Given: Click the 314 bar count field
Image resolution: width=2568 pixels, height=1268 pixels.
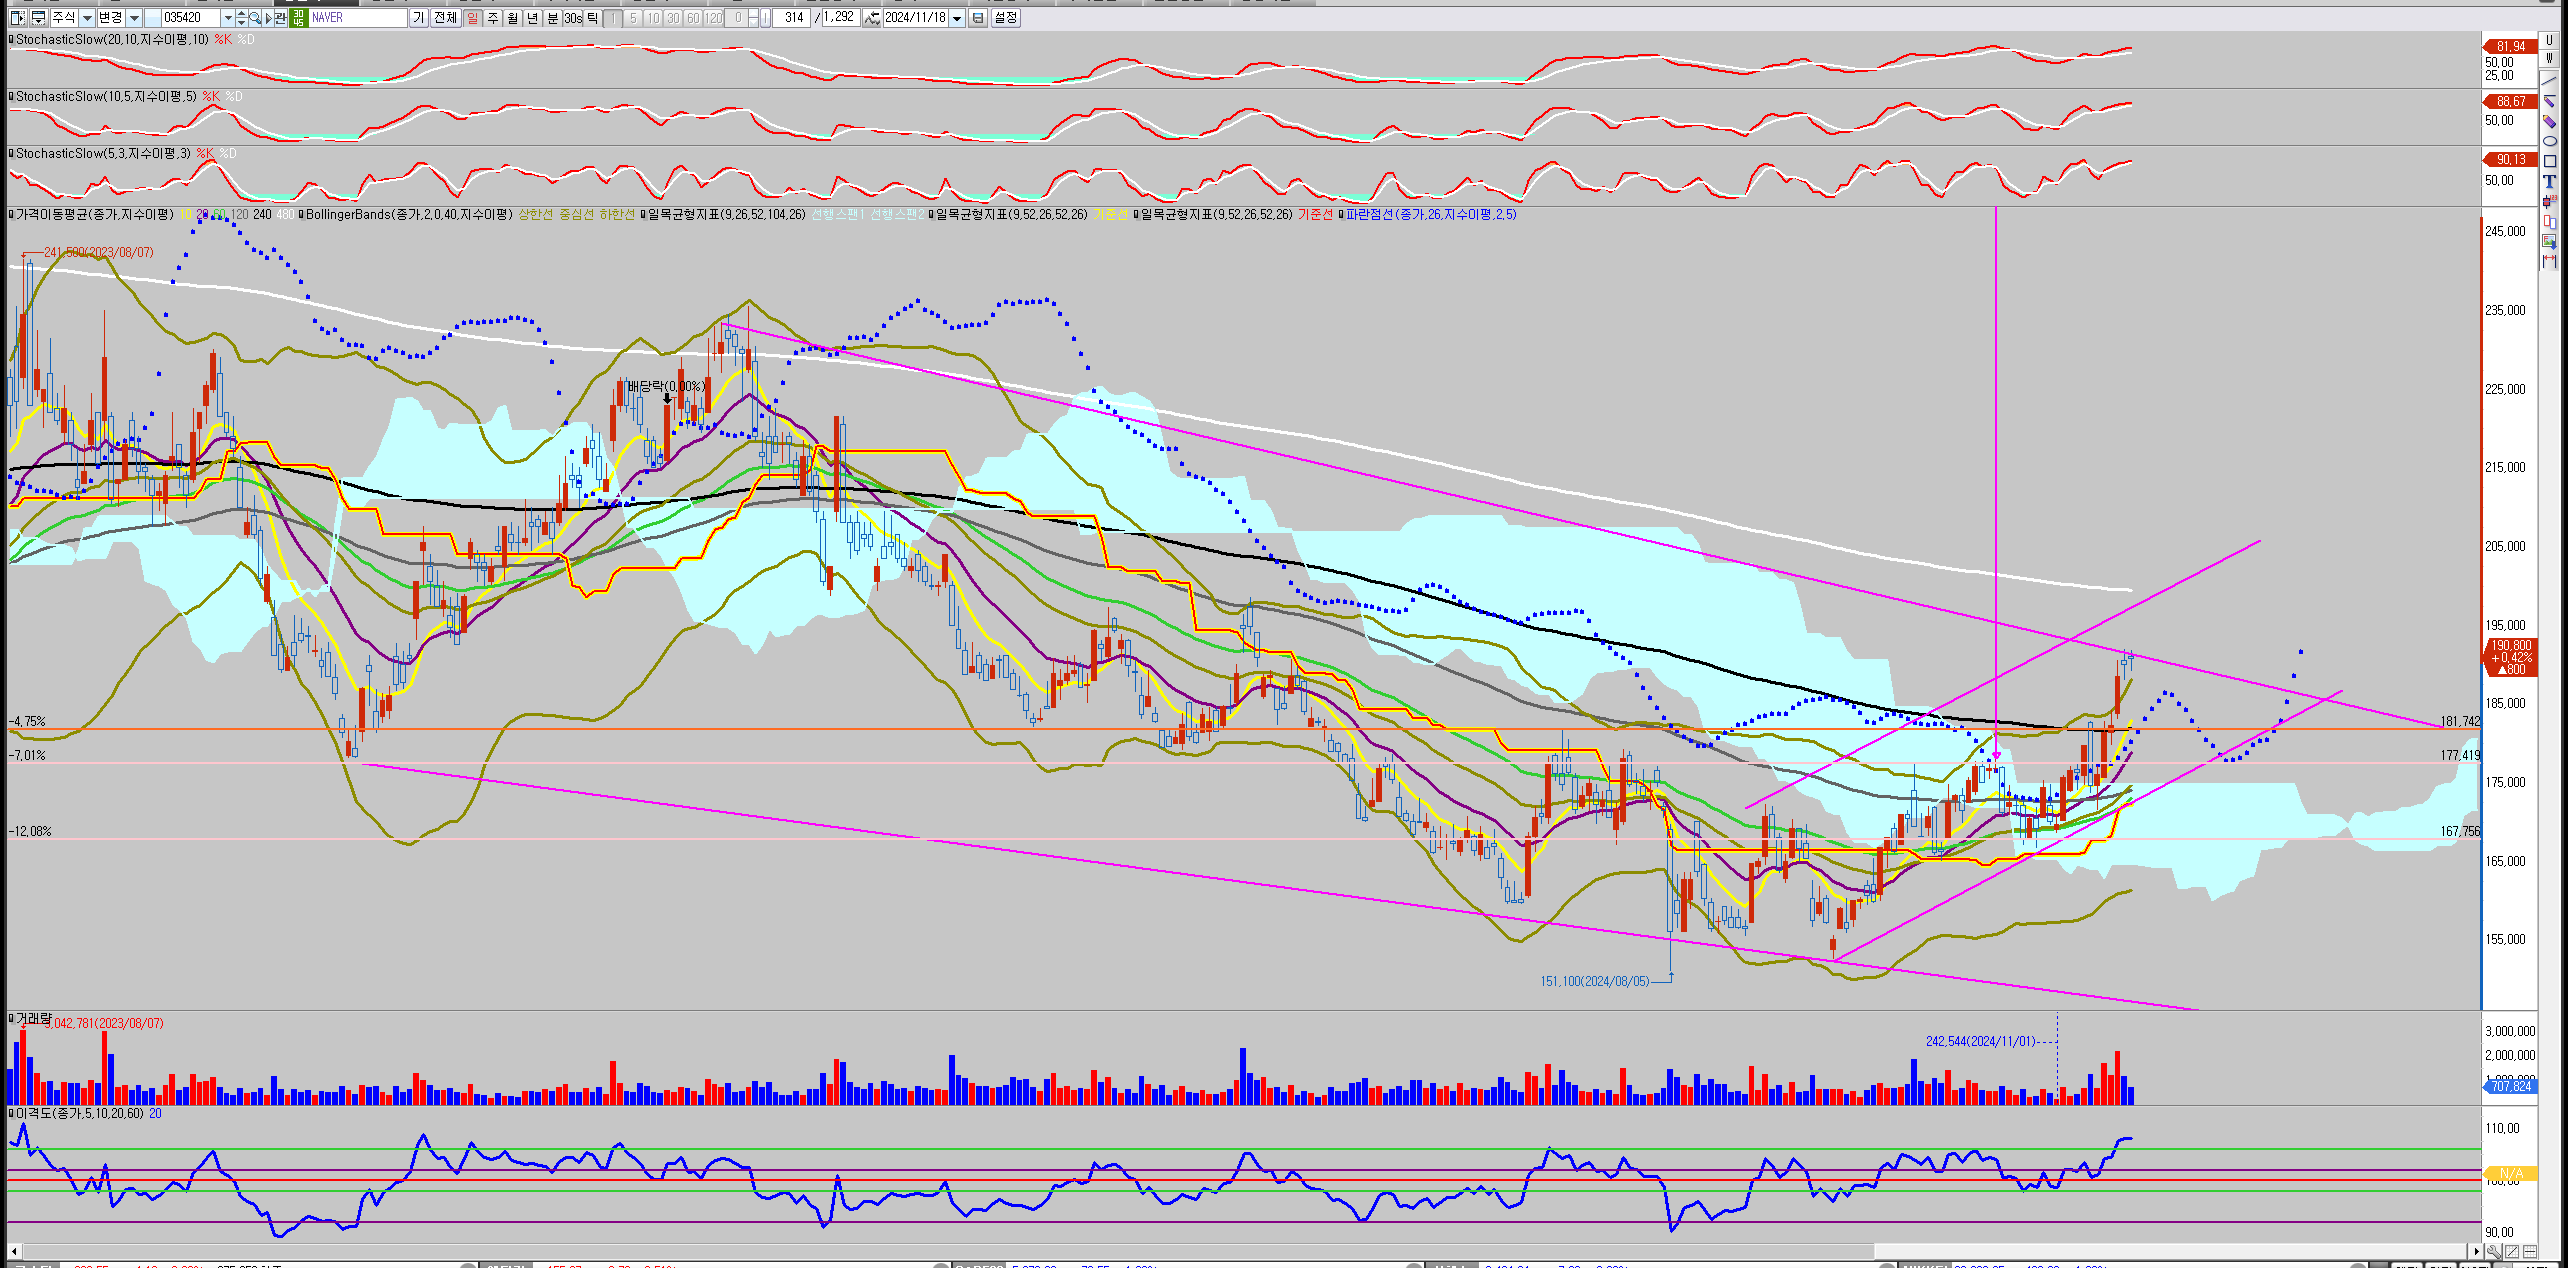Looking at the screenshot, I should [x=791, y=18].
